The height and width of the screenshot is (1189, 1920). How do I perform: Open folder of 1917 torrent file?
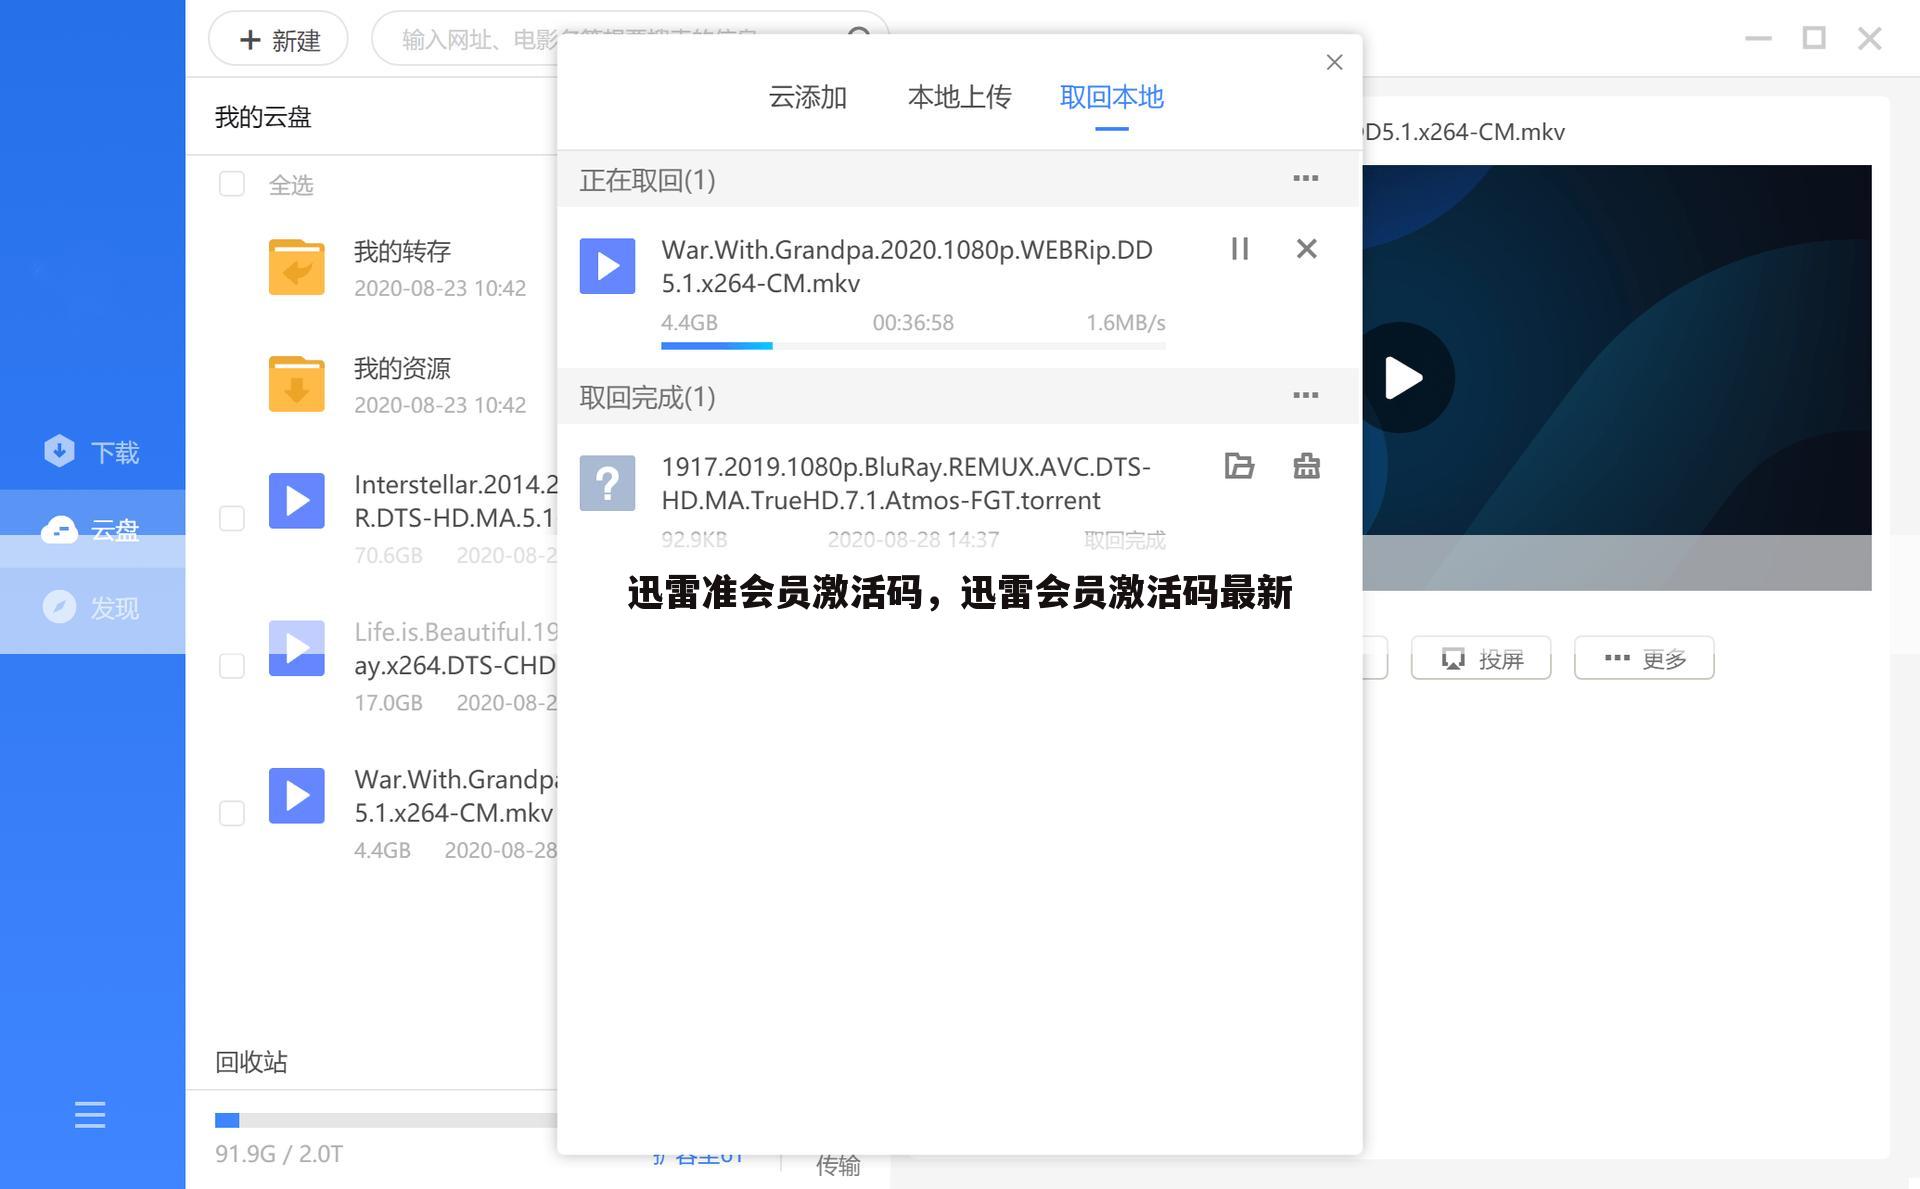pos(1239,466)
